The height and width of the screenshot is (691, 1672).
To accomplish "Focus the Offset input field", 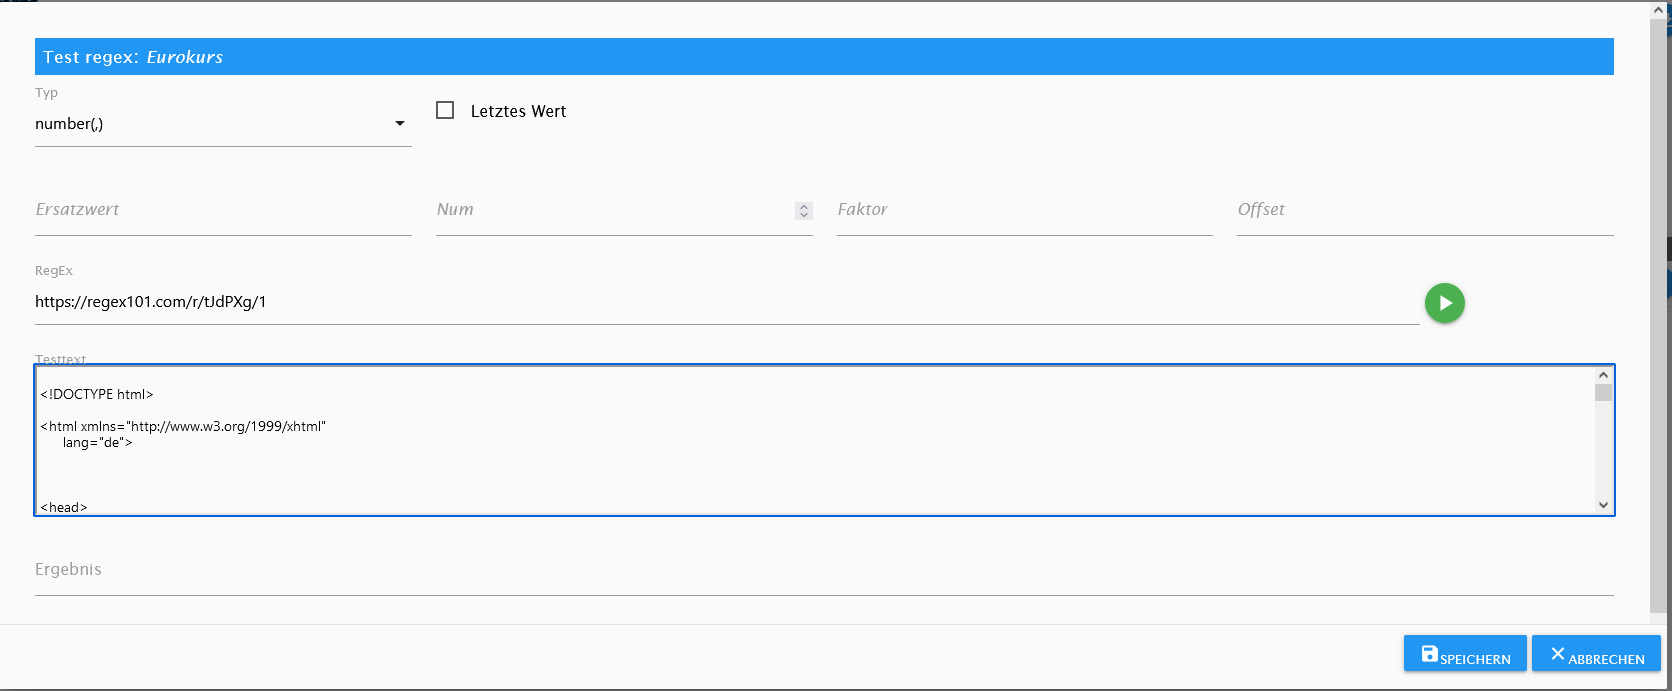I will [x=1425, y=210].
